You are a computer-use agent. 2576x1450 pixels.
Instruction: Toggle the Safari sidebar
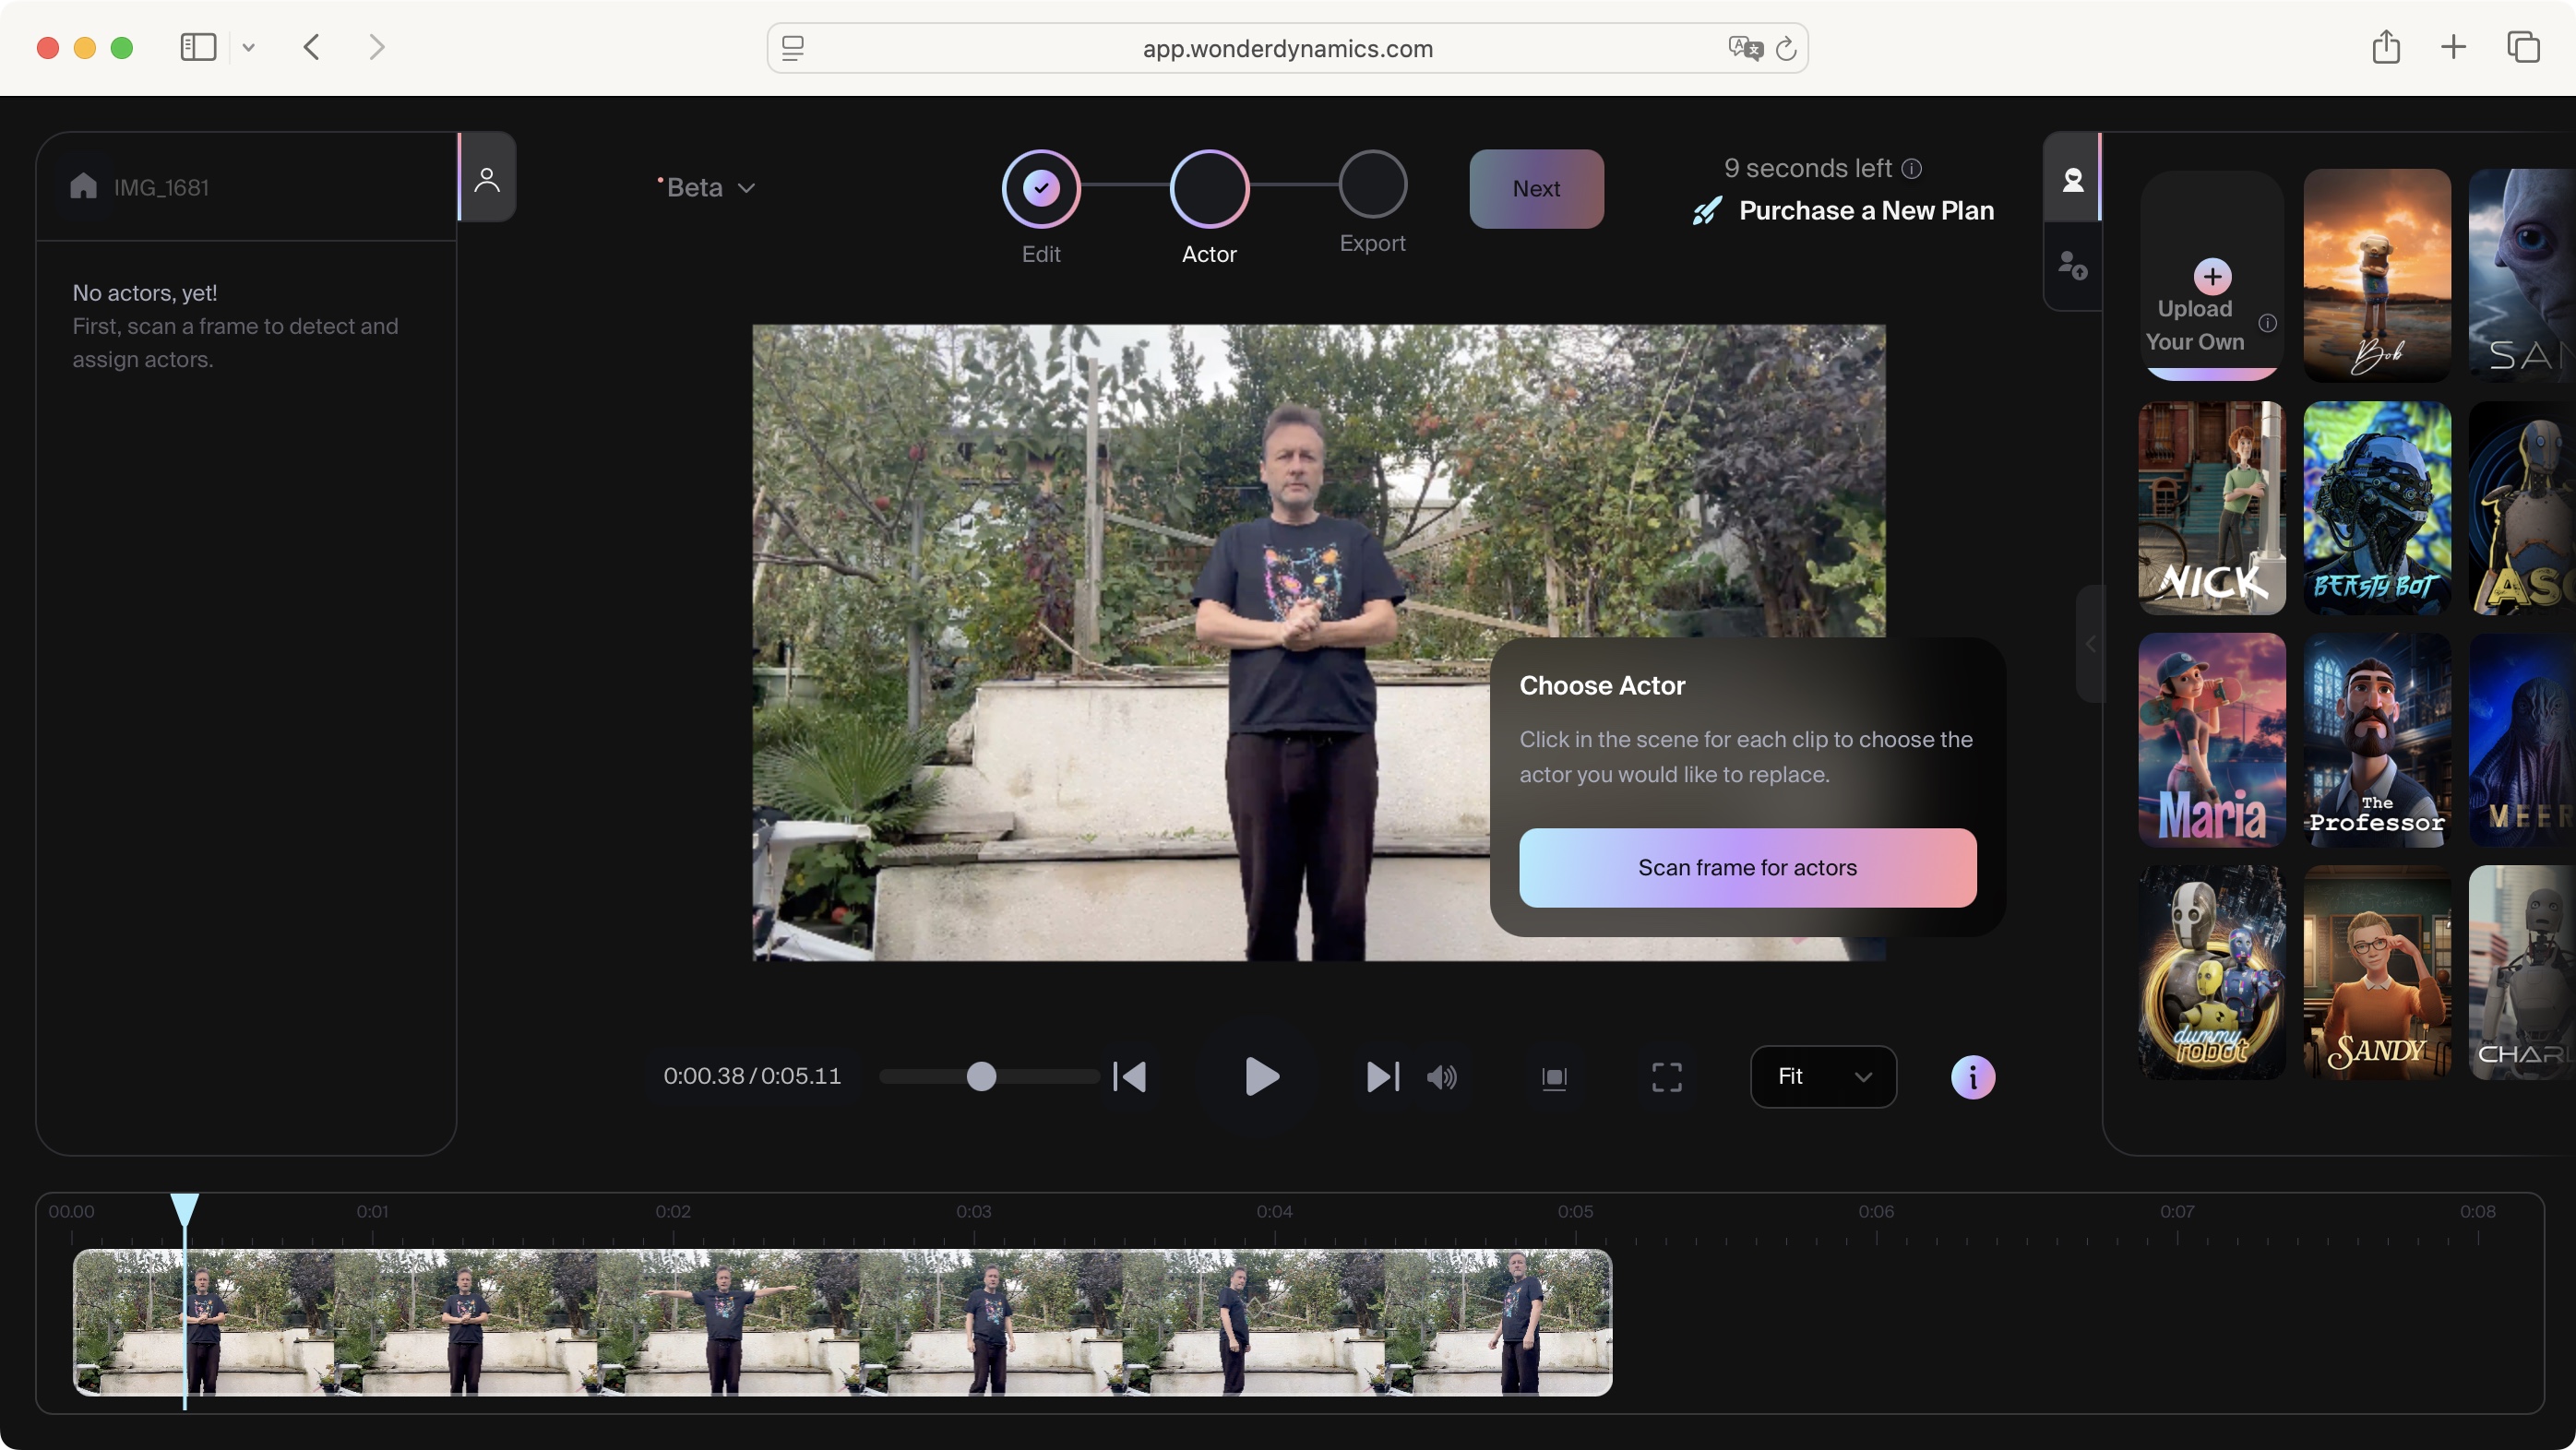click(x=197, y=47)
